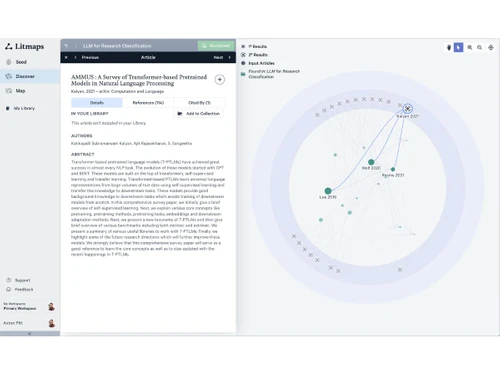Add article with the plus button

point(219,80)
